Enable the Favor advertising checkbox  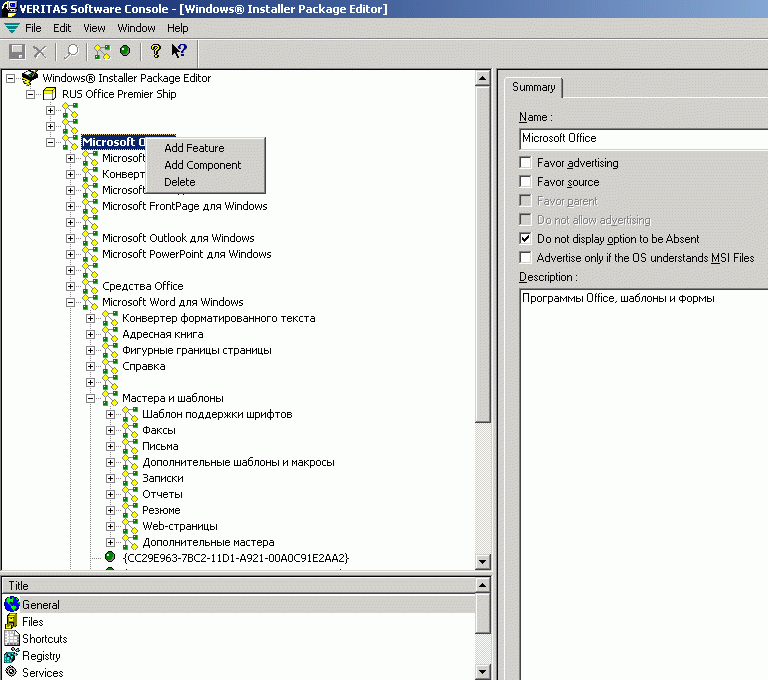525,162
